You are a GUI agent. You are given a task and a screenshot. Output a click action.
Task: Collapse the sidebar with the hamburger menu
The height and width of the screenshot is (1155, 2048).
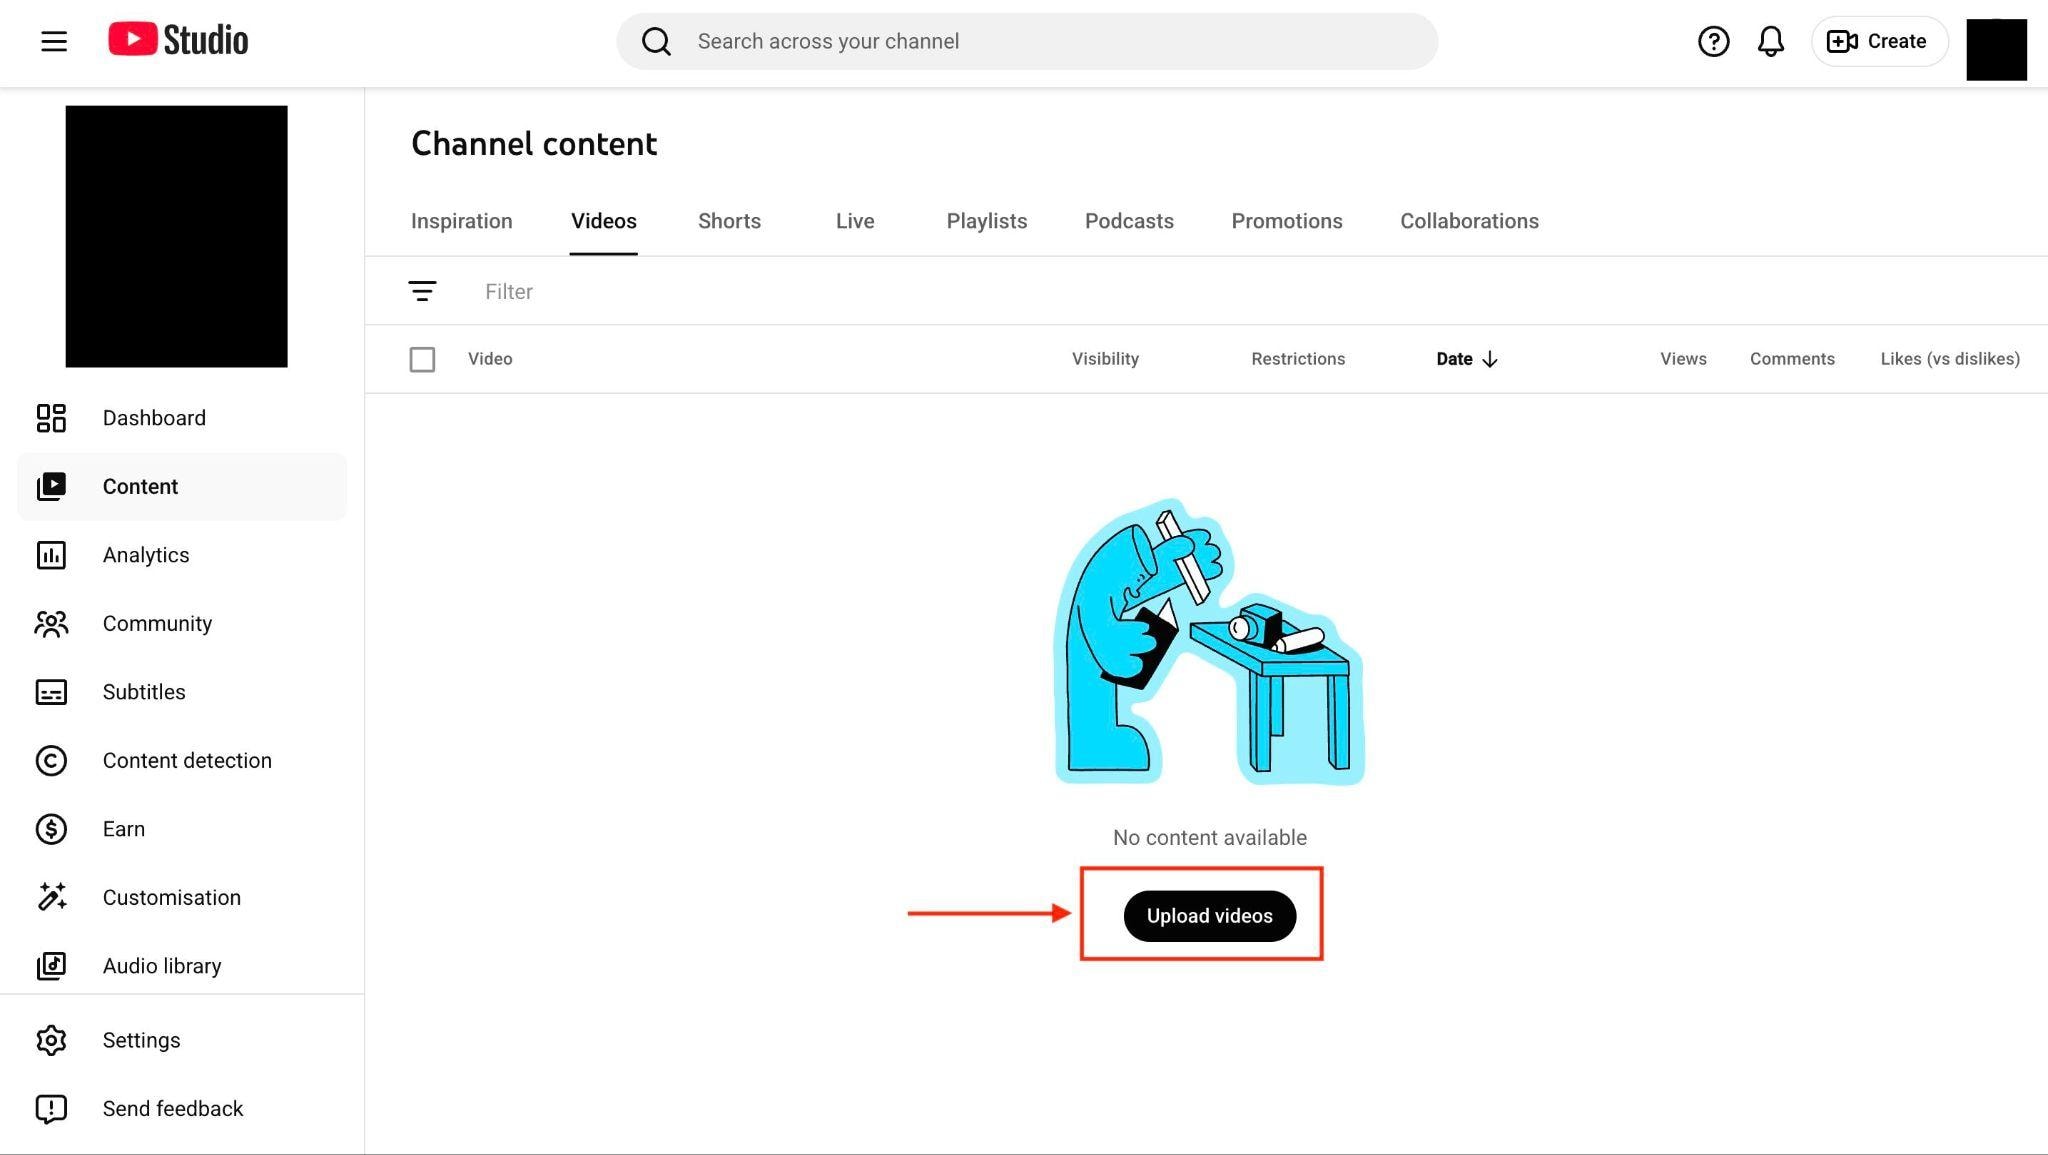(x=53, y=41)
